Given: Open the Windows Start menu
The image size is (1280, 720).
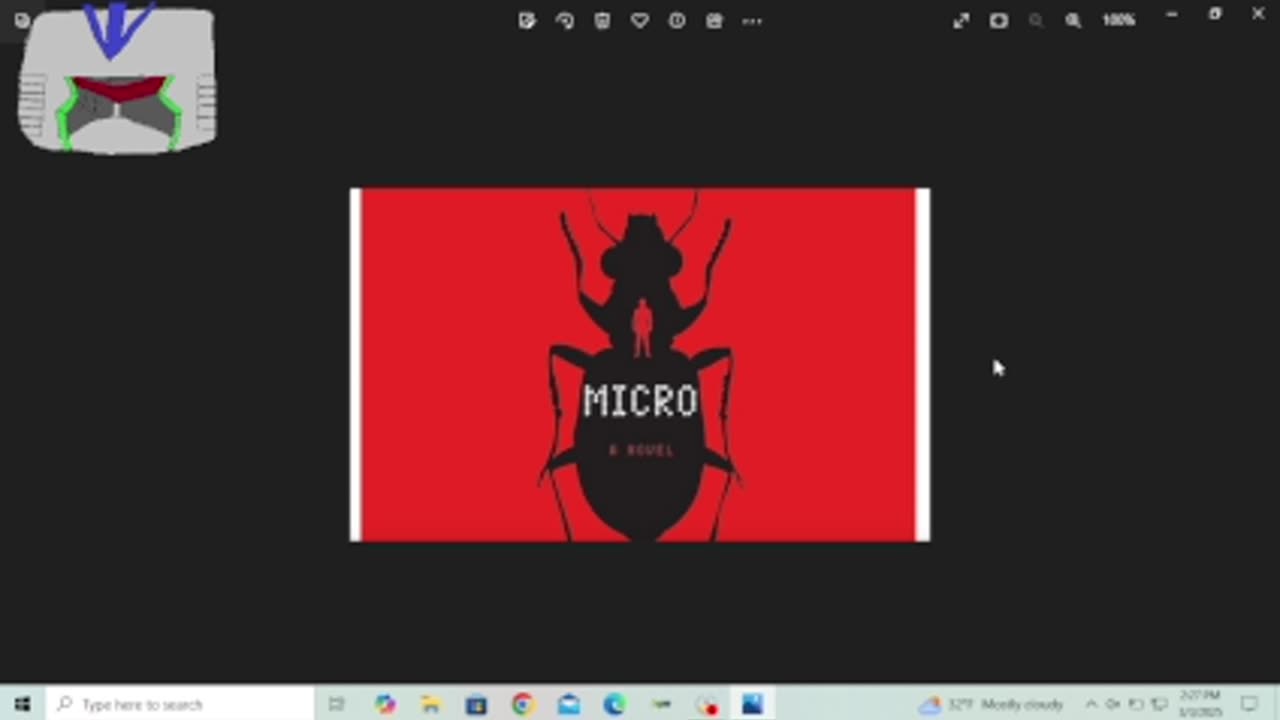Looking at the screenshot, I should point(22,704).
